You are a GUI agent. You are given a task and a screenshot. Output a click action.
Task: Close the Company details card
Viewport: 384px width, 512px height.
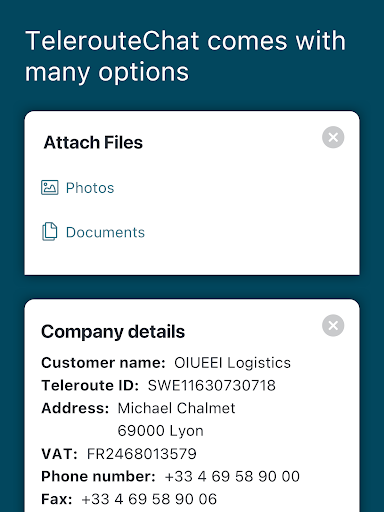pos(333,325)
